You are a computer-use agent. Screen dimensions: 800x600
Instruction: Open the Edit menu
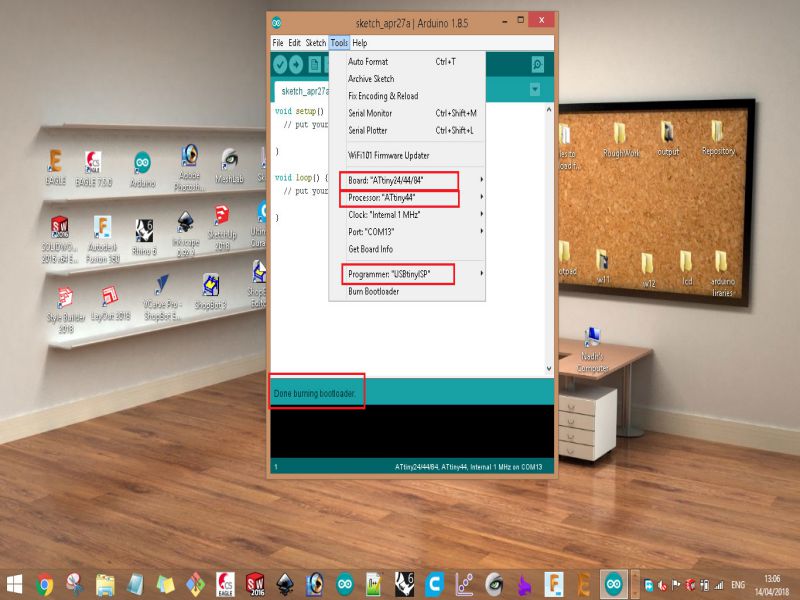tap(294, 43)
